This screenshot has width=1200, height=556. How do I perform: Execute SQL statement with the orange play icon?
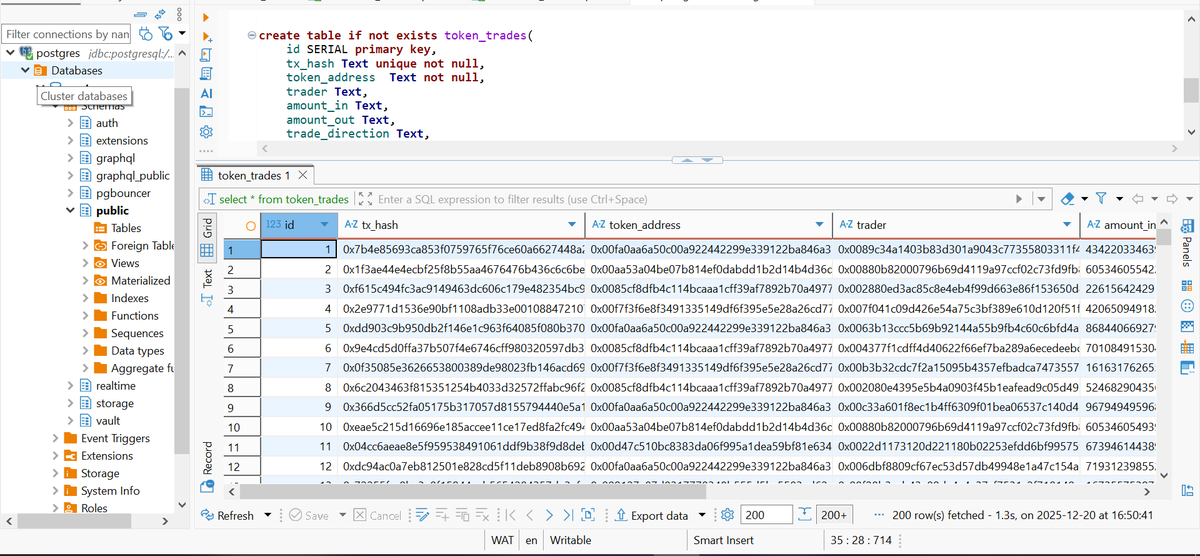point(206,17)
